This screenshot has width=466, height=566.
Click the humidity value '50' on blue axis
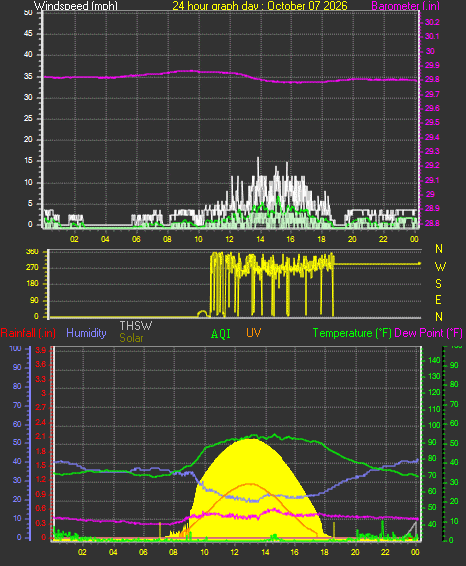tap(17, 443)
